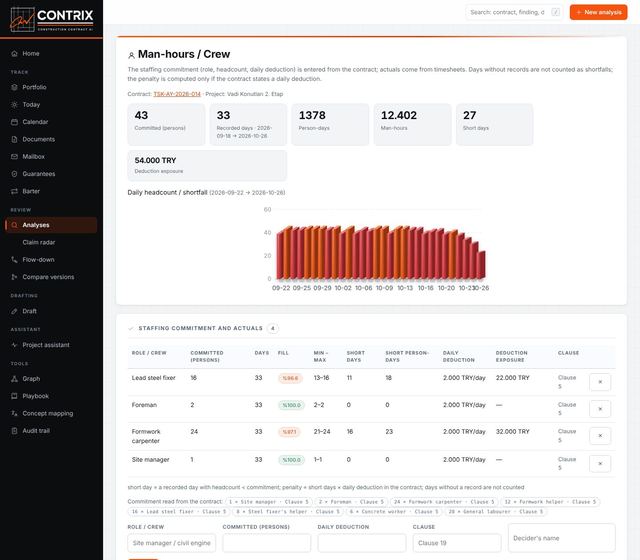The image size is (640, 560).
Task: Remove the Formwork carpenter row
Action: pos(600,436)
